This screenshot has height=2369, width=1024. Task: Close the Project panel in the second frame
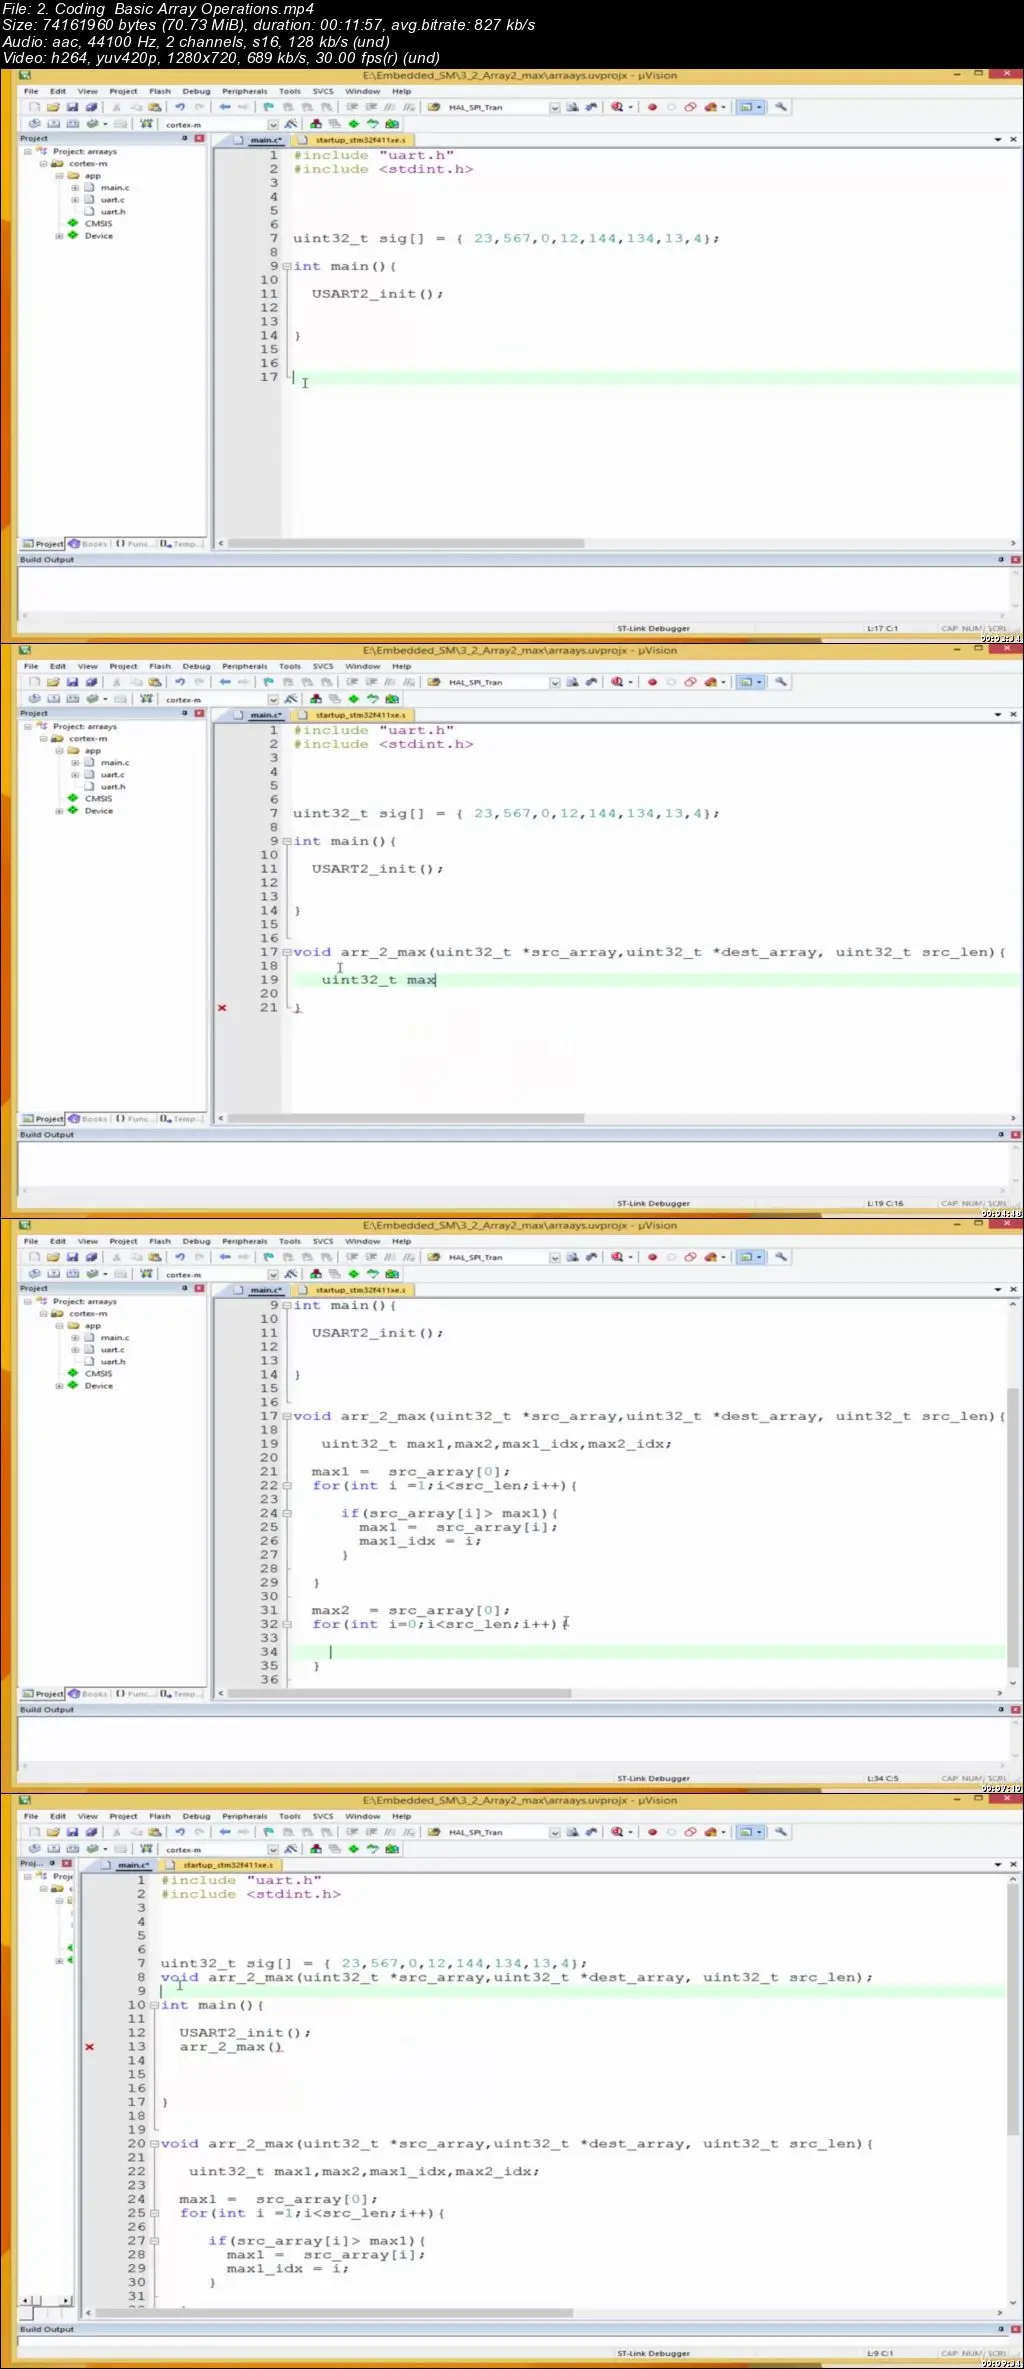[x=199, y=714]
